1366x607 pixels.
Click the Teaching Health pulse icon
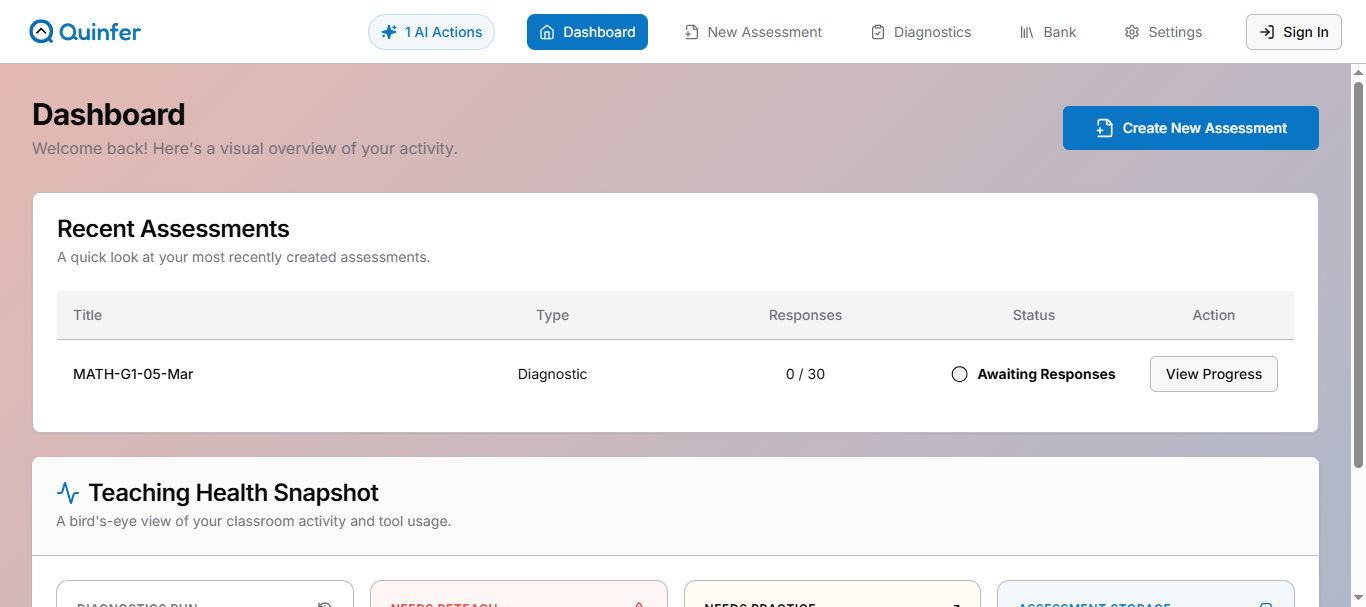click(68, 493)
